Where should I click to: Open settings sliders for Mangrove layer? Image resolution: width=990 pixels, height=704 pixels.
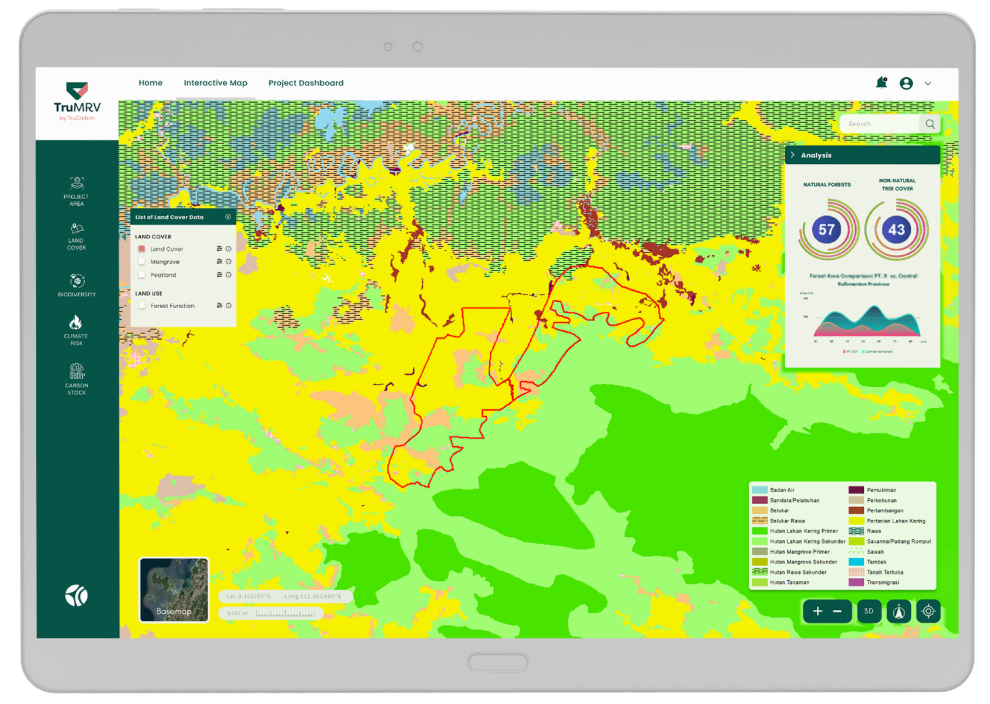(218, 262)
